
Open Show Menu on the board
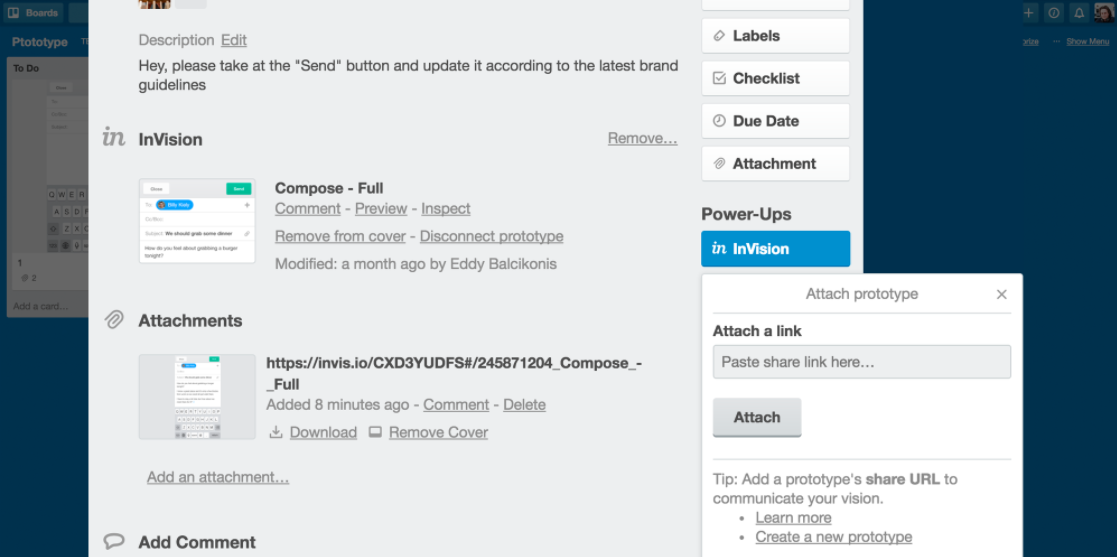tap(1087, 42)
